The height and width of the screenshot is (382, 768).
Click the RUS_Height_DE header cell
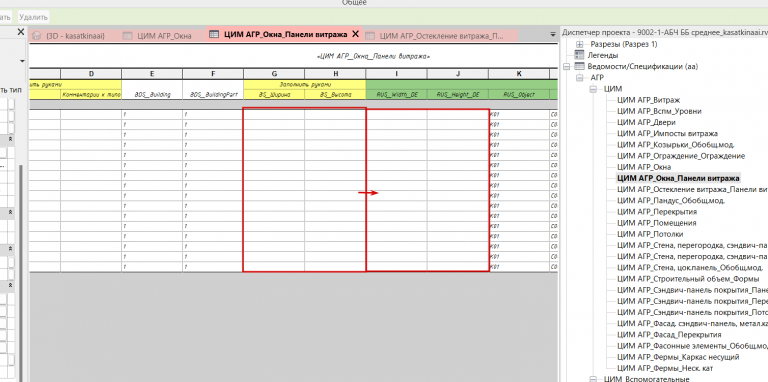tap(457, 95)
